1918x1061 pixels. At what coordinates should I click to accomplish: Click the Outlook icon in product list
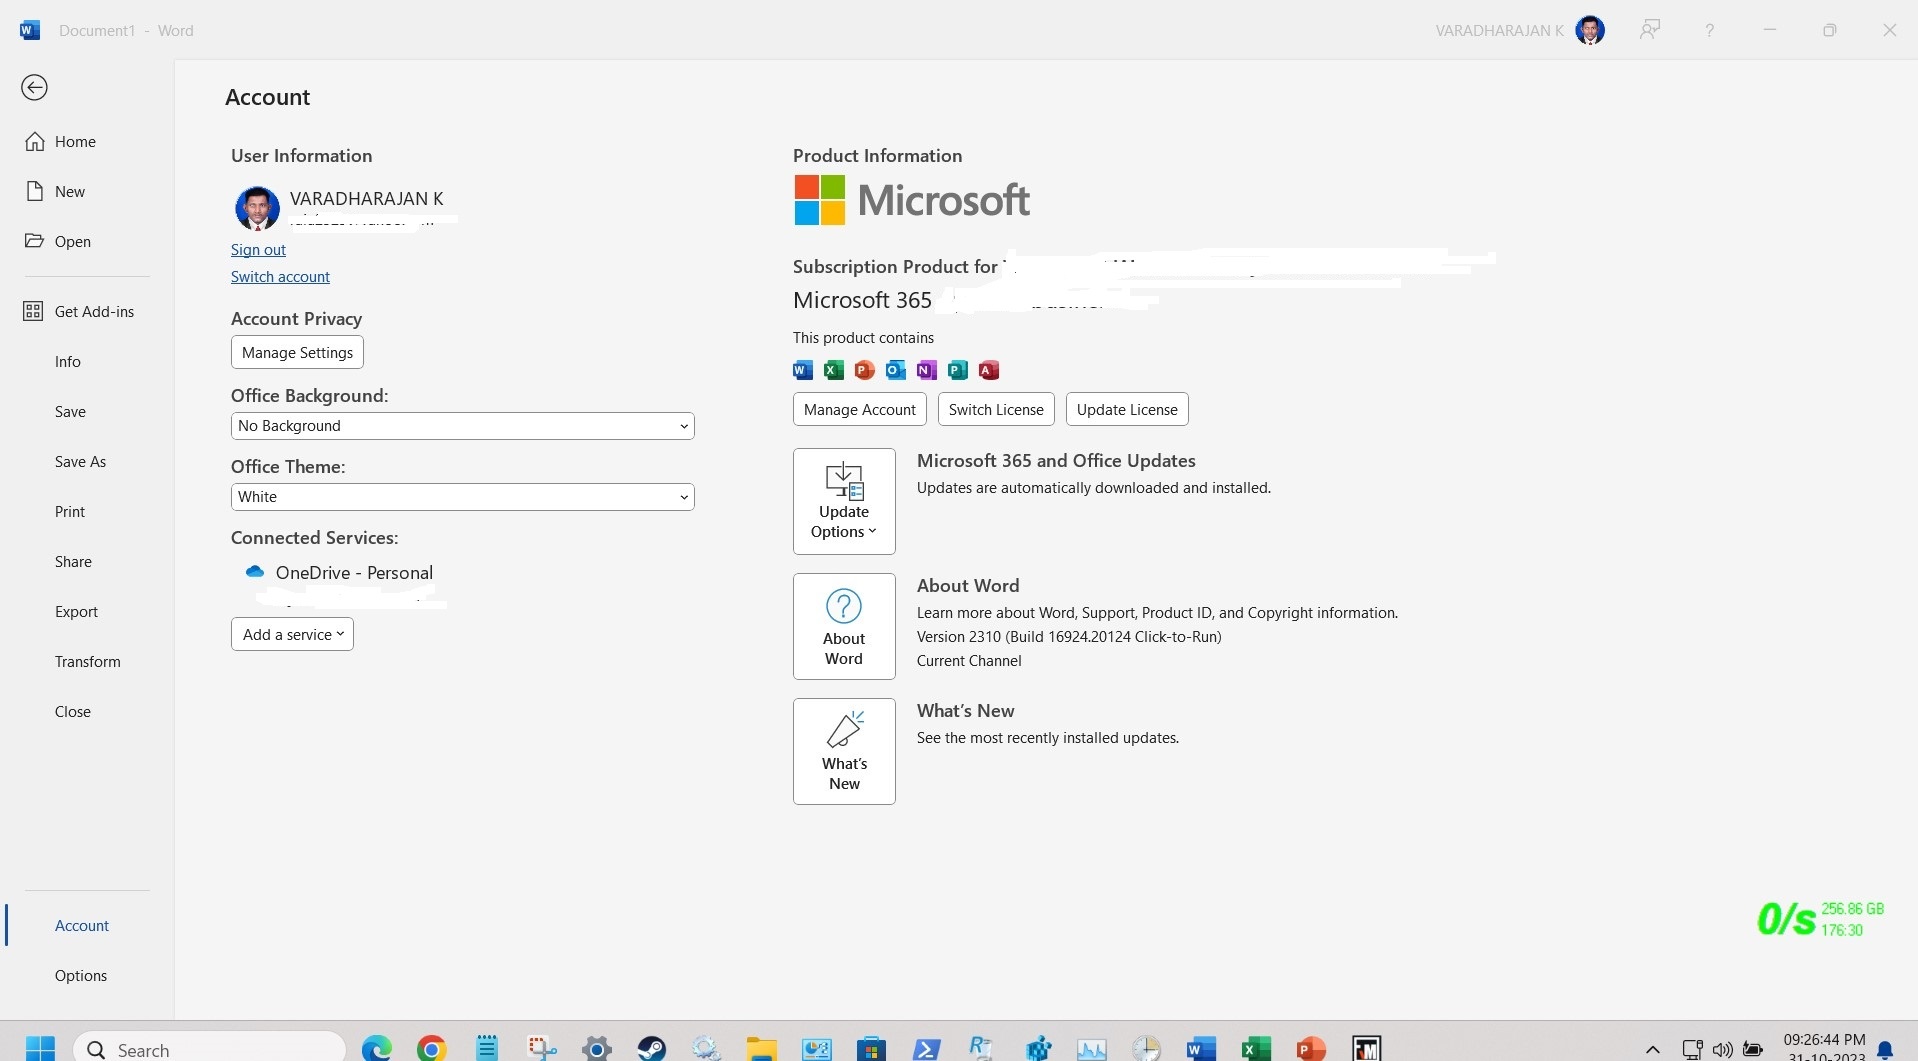click(x=896, y=370)
